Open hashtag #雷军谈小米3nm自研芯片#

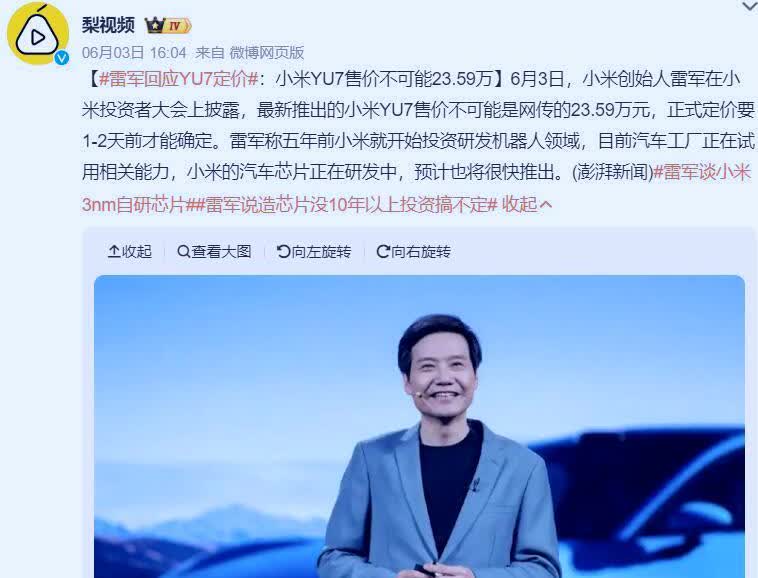pos(416,188)
